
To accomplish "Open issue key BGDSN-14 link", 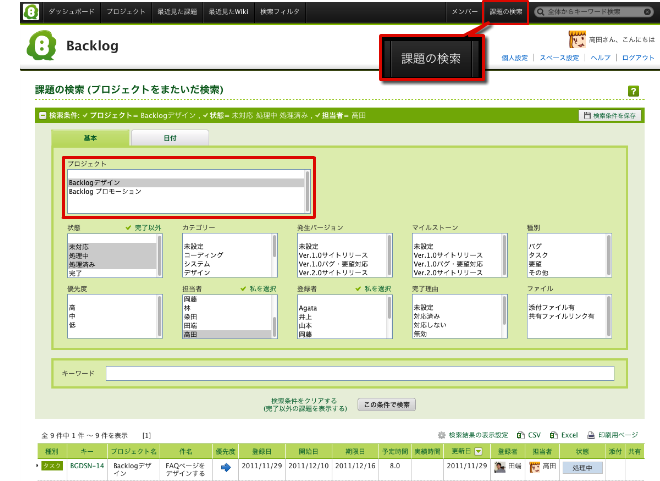I will pyautogui.click(x=87, y=466).
